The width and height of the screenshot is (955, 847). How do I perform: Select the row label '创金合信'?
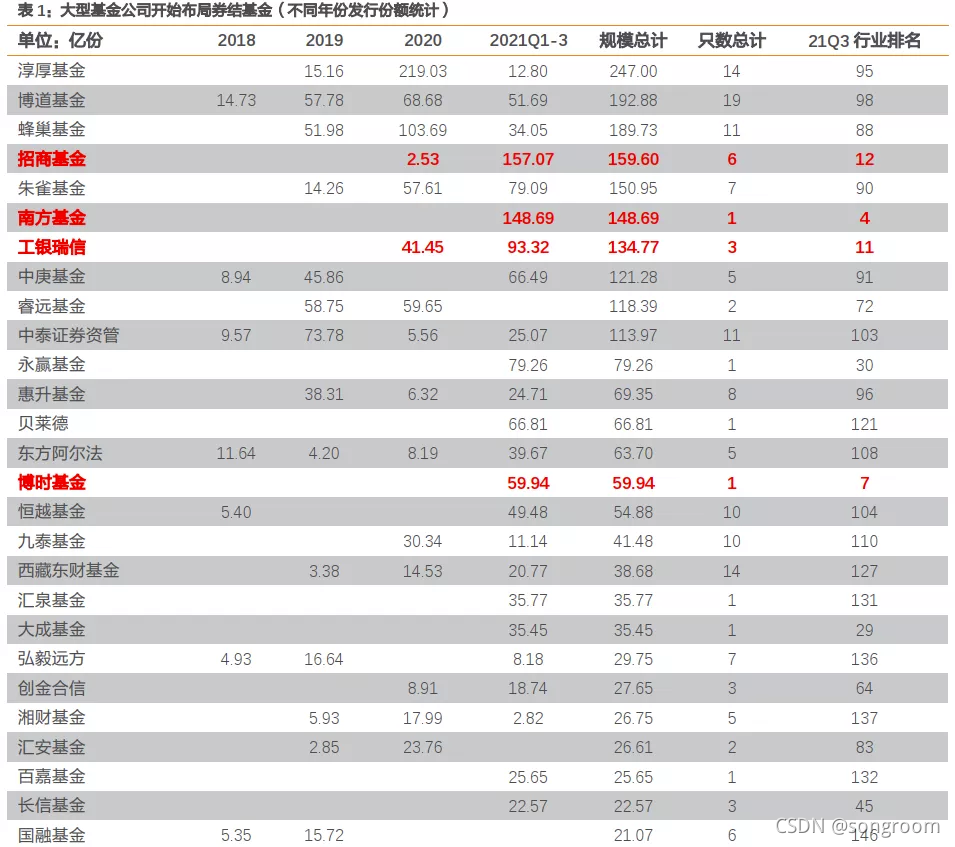point(51,688)
